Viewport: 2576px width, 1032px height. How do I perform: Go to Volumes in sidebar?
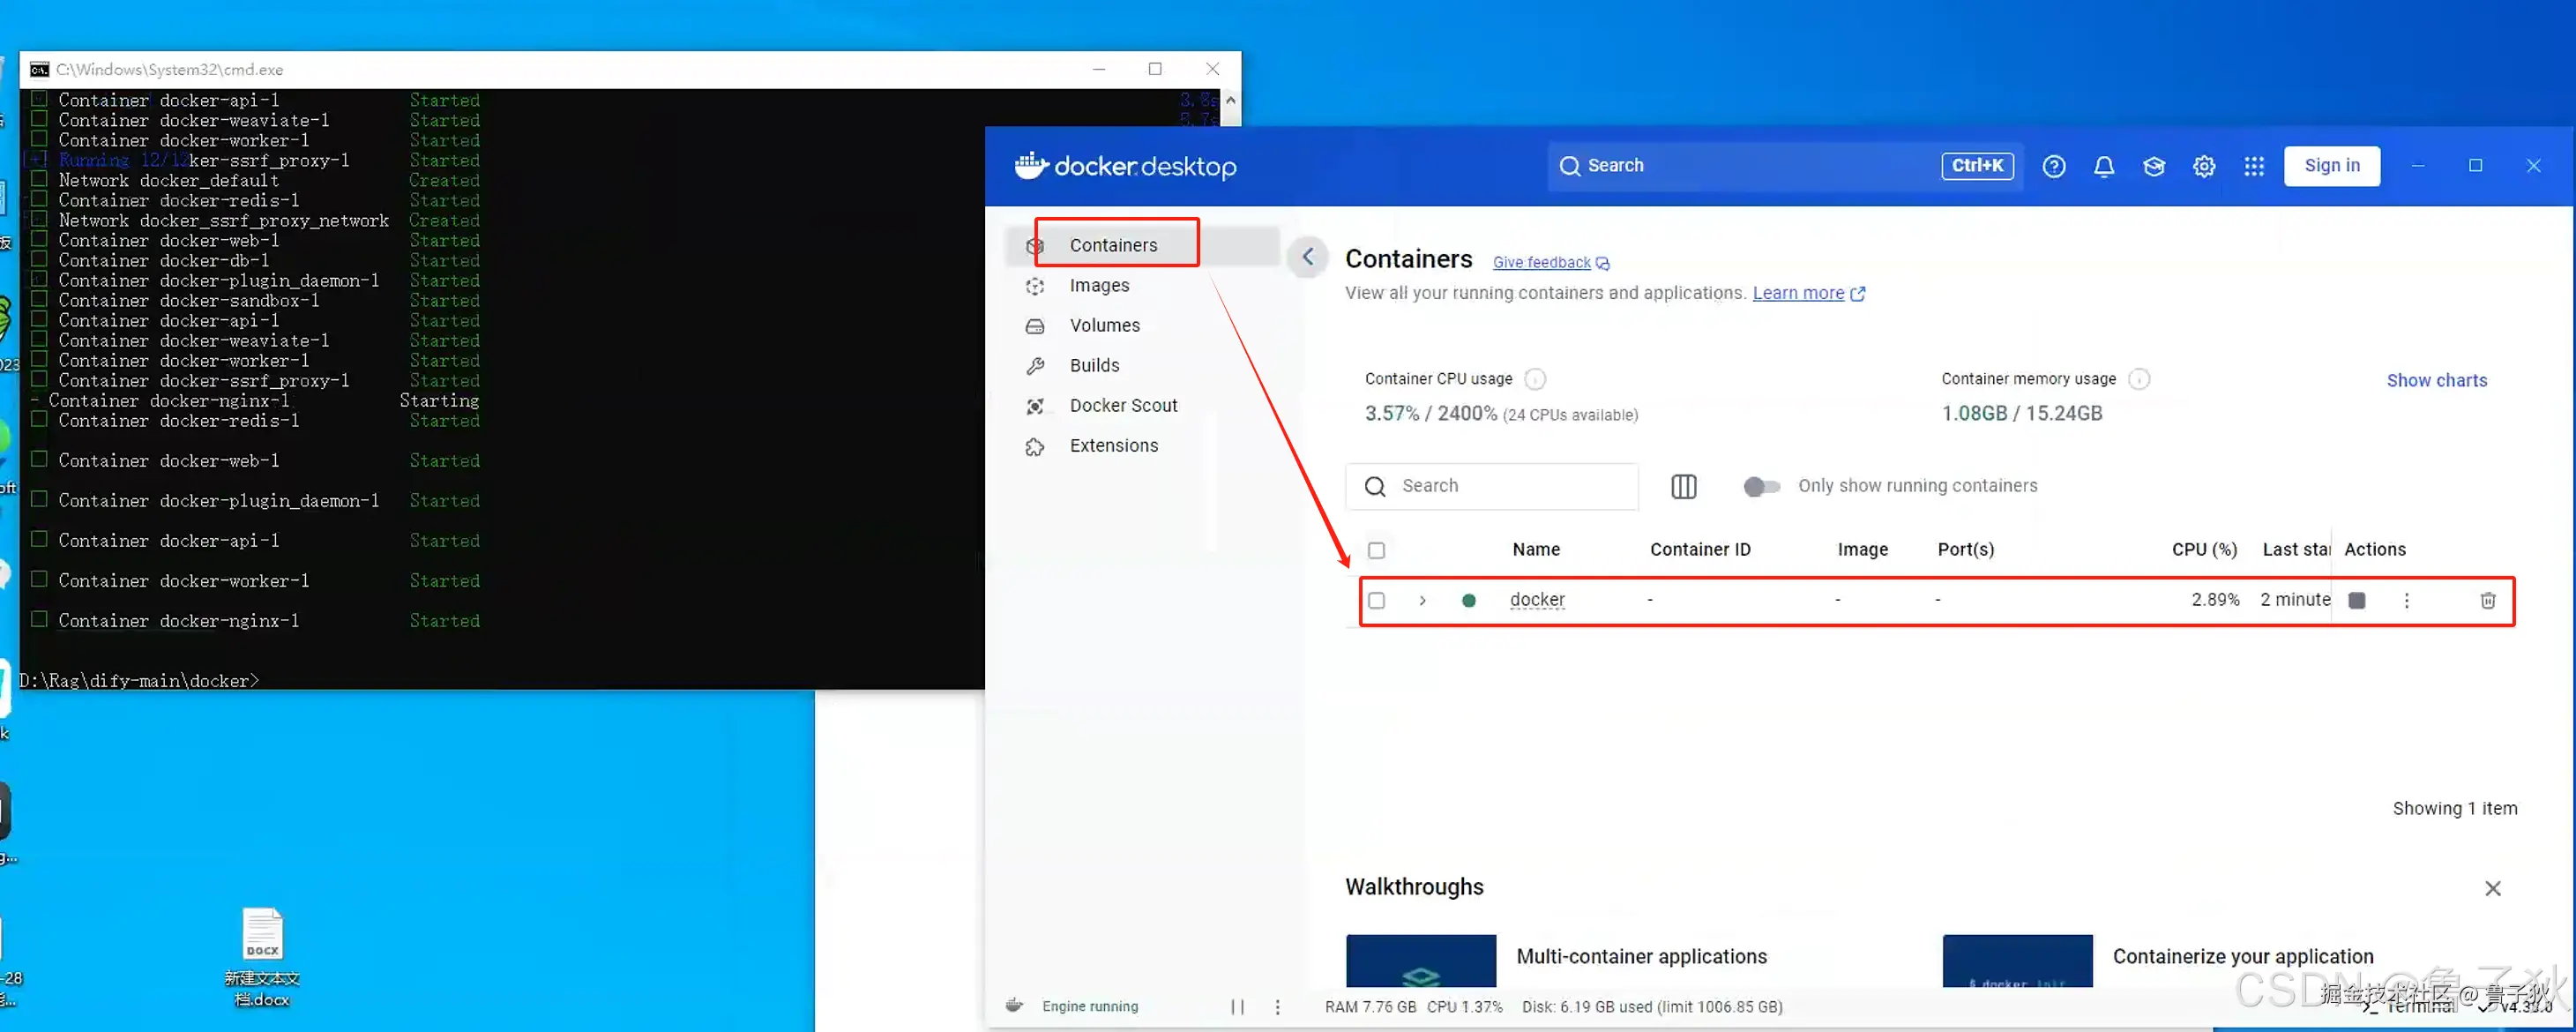click(x=1104, y=325)
